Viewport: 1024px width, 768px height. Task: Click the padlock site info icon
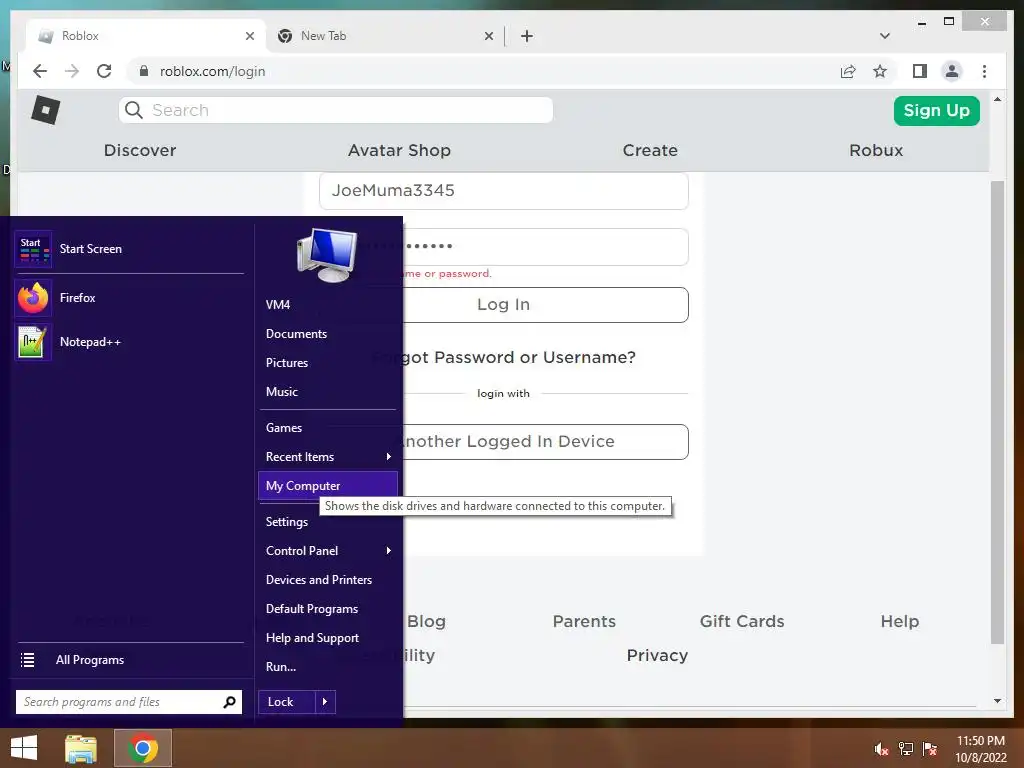pyautogui.click(x=144, y=71)
